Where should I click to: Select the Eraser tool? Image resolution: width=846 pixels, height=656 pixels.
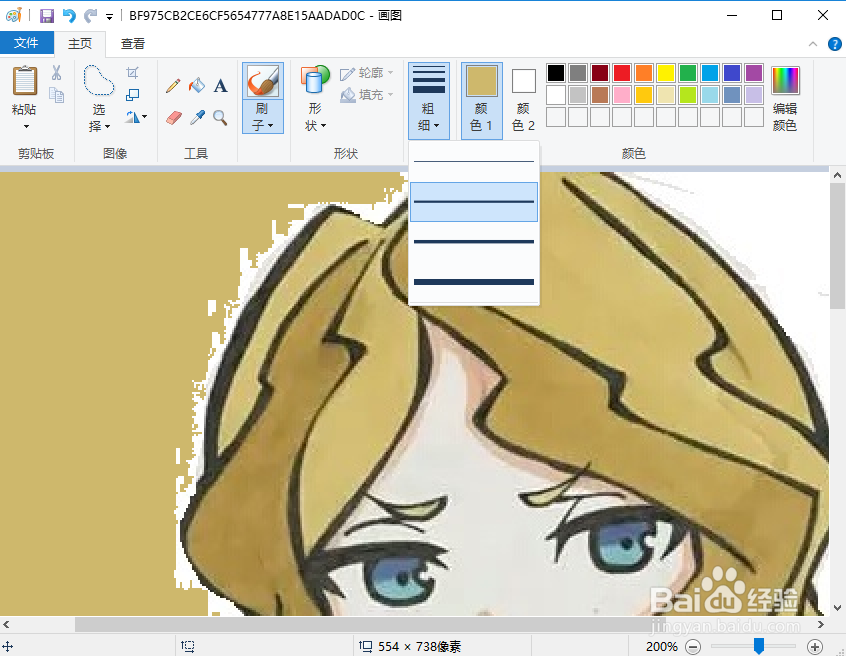[x=173, y=117]
